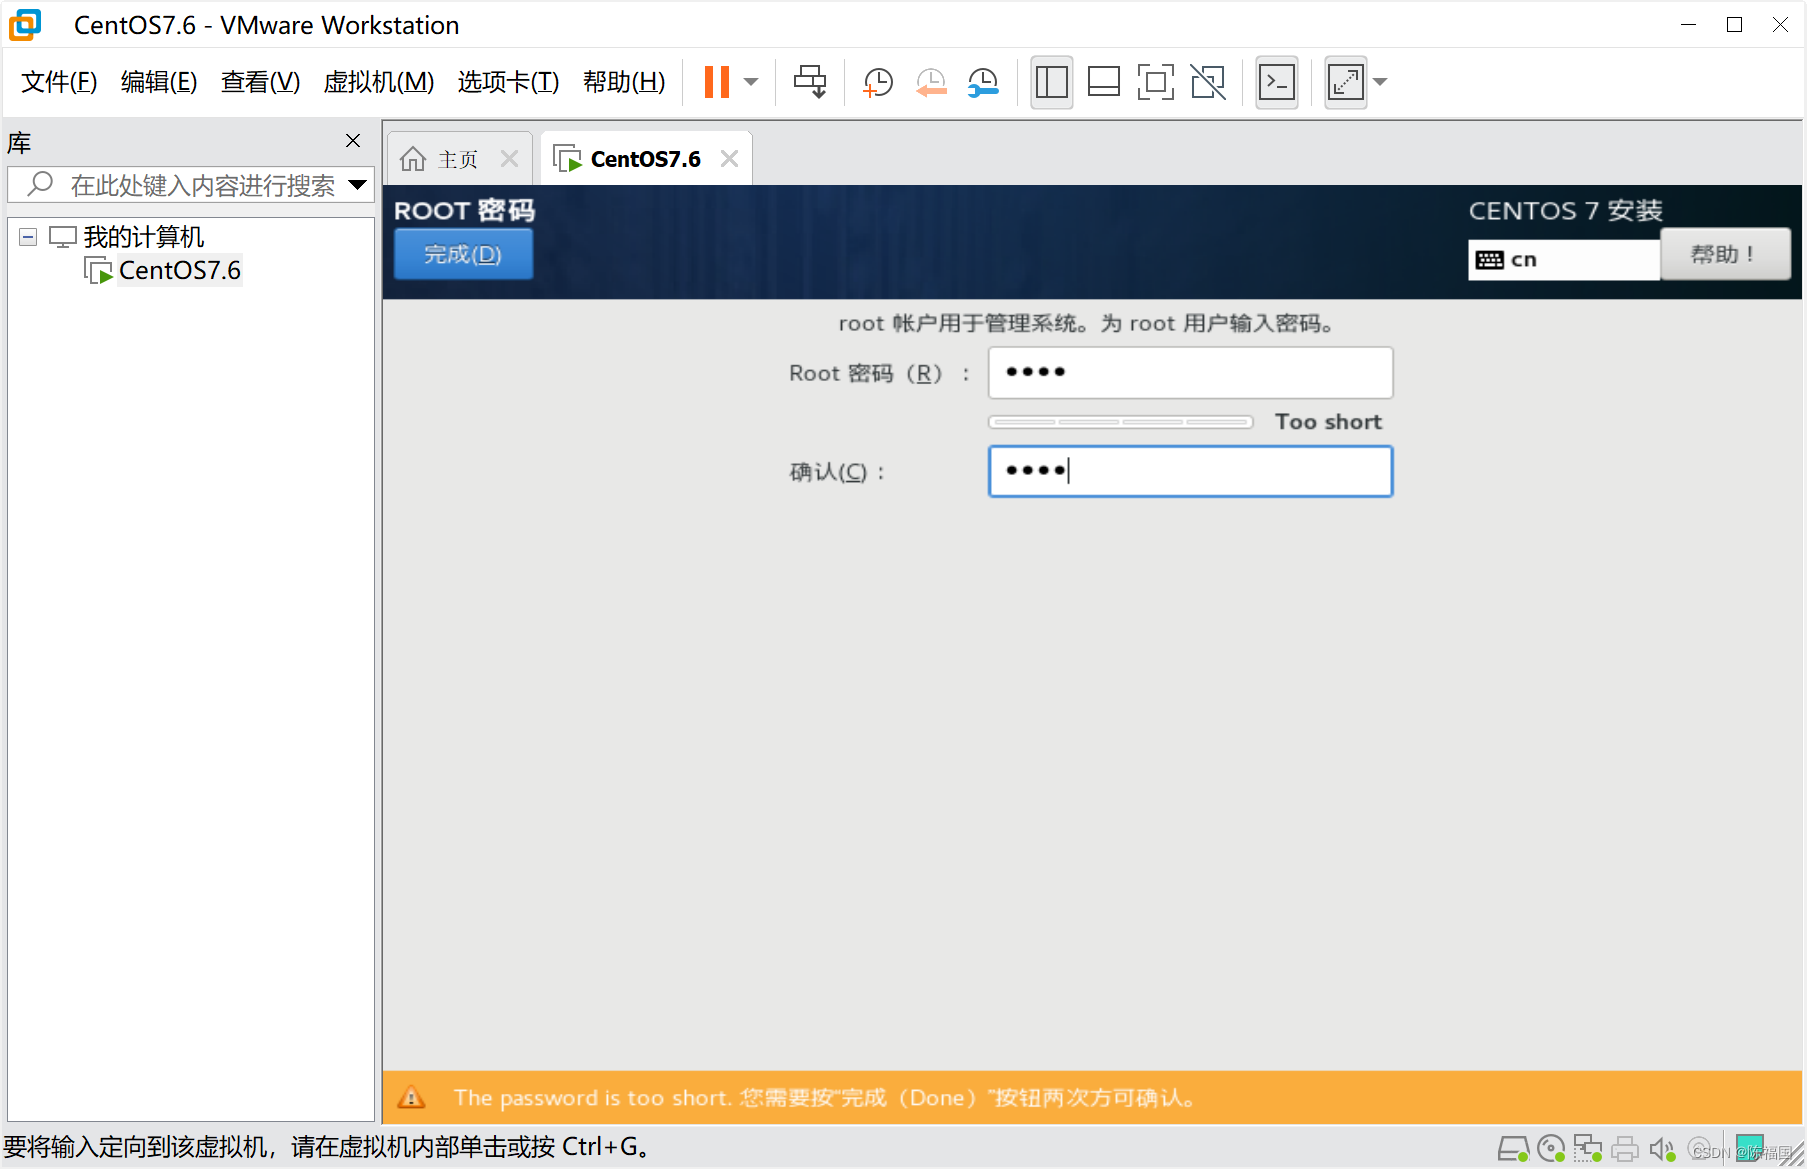Close the 主页 tab
This screenshot has width=1807, height=1169.
[x=509, y=159]
